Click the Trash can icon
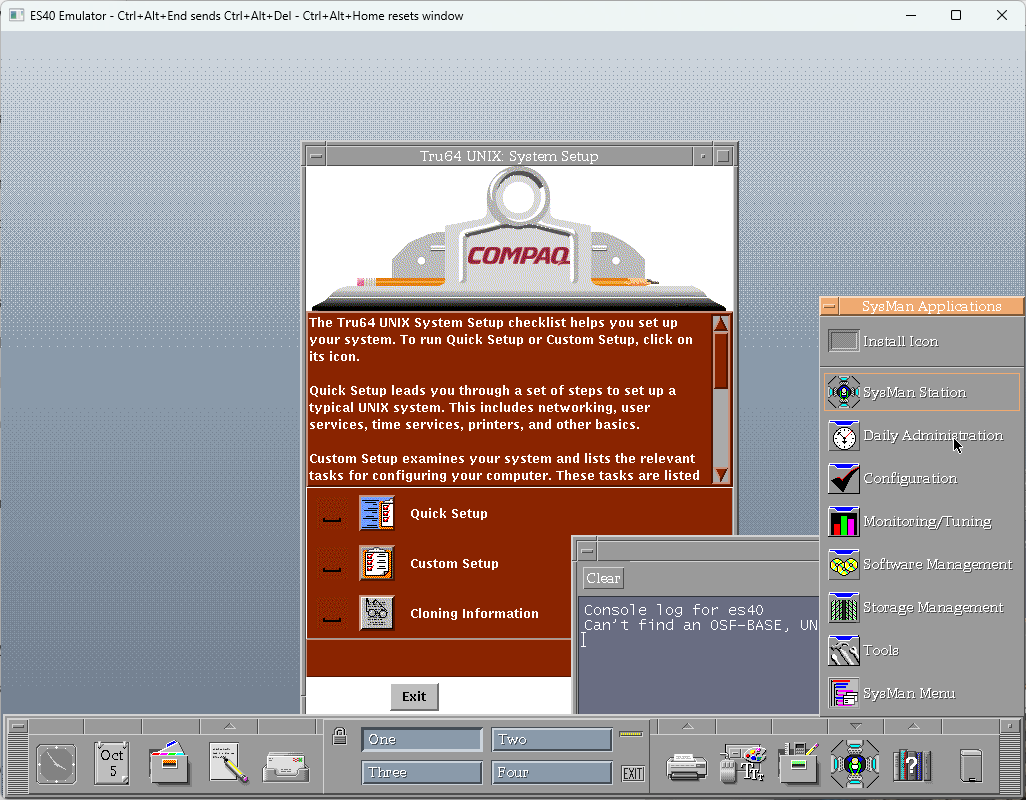Image resolution: width=1026 pixels, height=800 pixels. click(971, 765)
